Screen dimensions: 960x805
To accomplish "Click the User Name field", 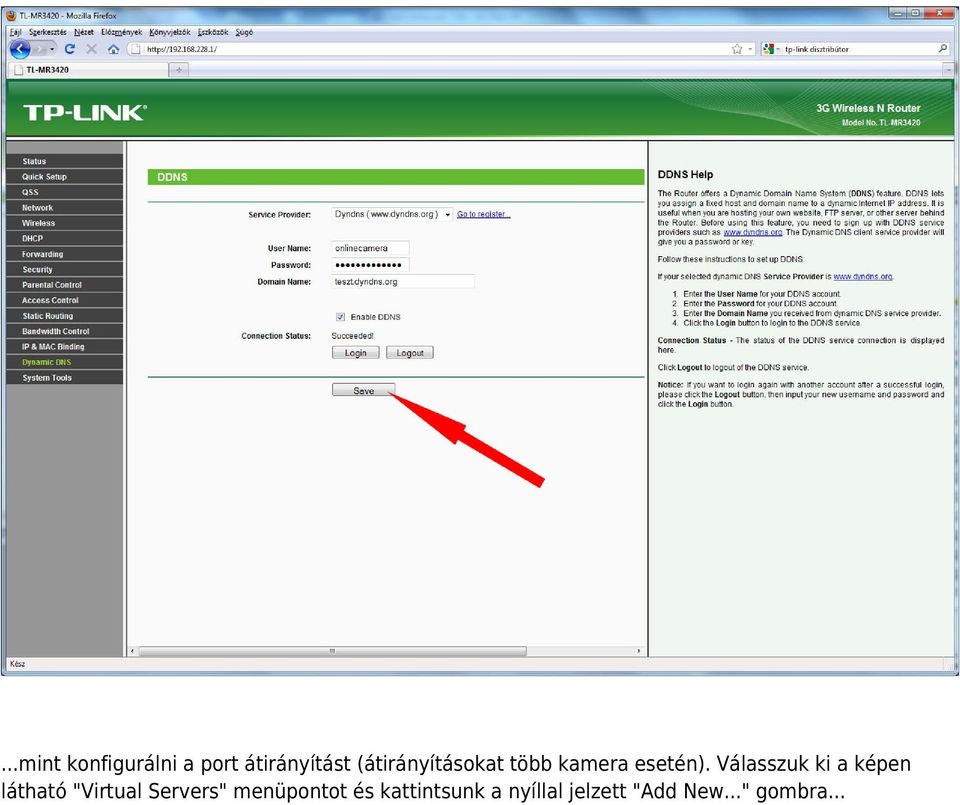I will pyautogui.click(x=370, y=248).
